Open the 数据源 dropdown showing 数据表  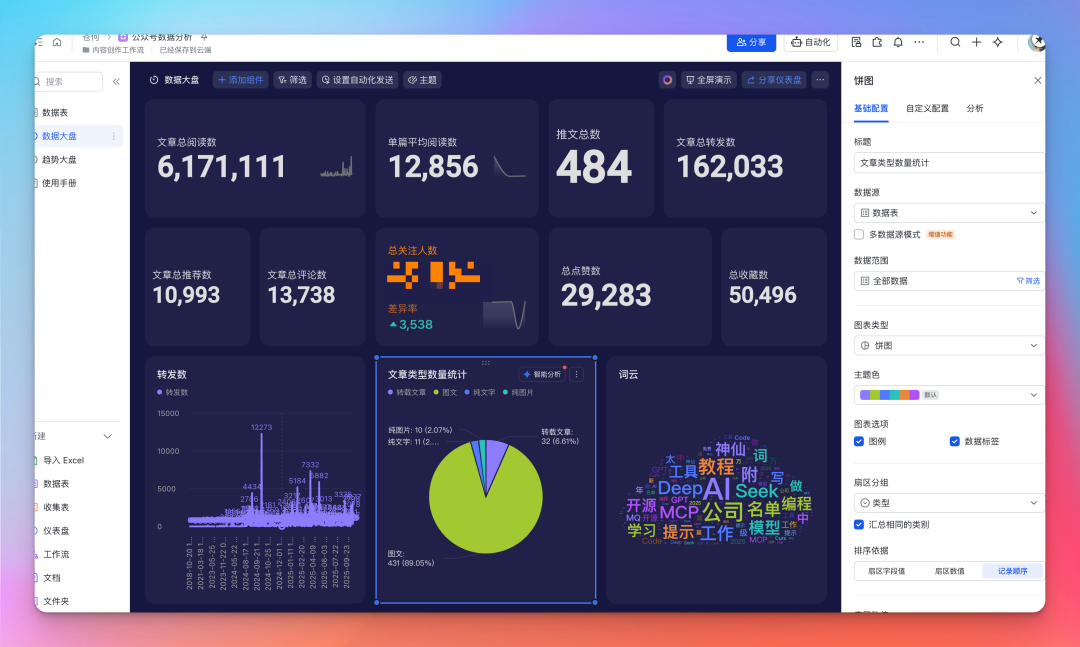[x=949, y=213]
